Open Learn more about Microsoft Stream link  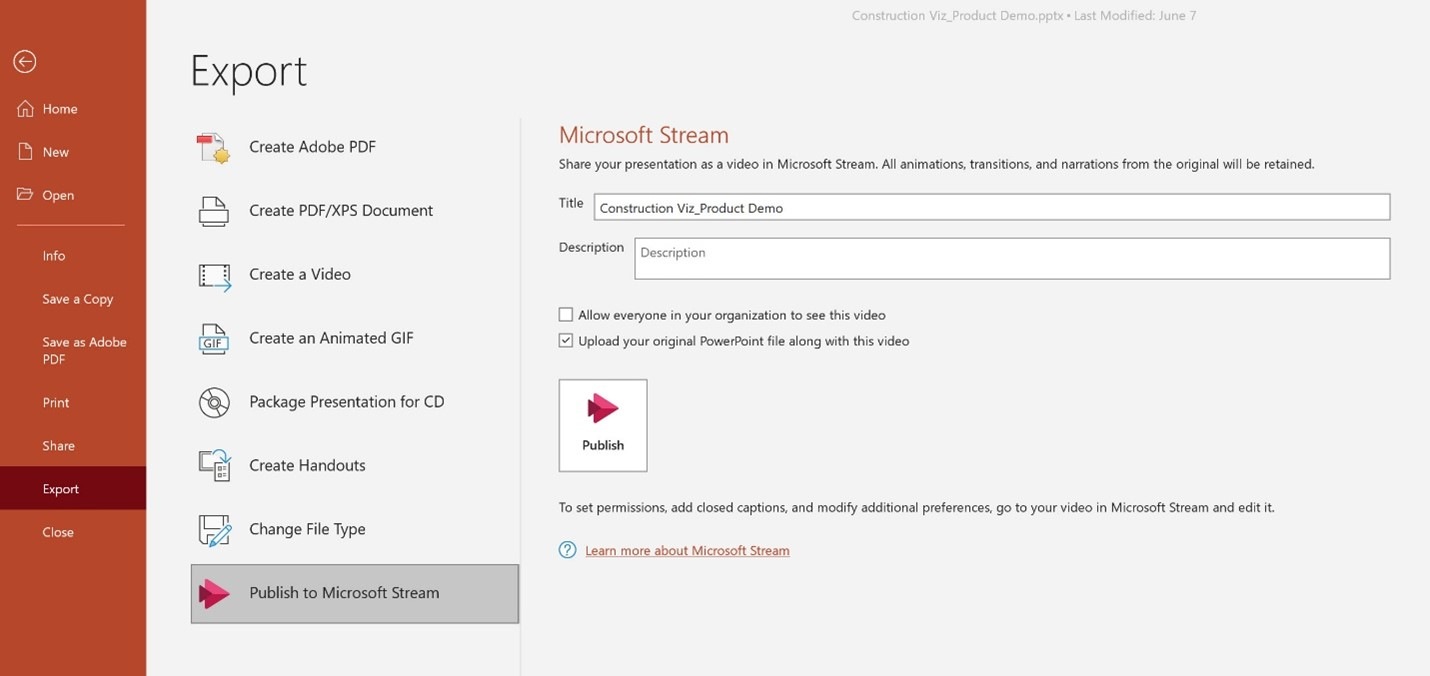click(x=687, y=551)
